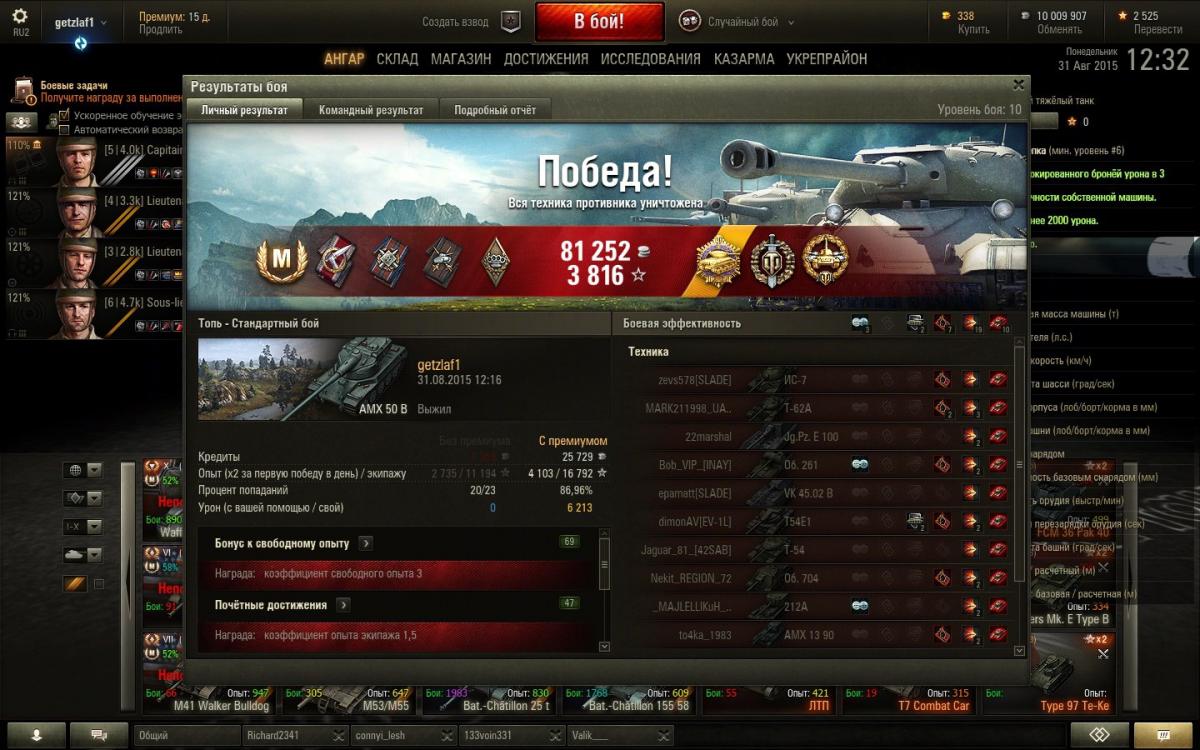Expand the Бонус к свободному опыту section
The height and width of the screenshot is (750, 1200).
366,543
